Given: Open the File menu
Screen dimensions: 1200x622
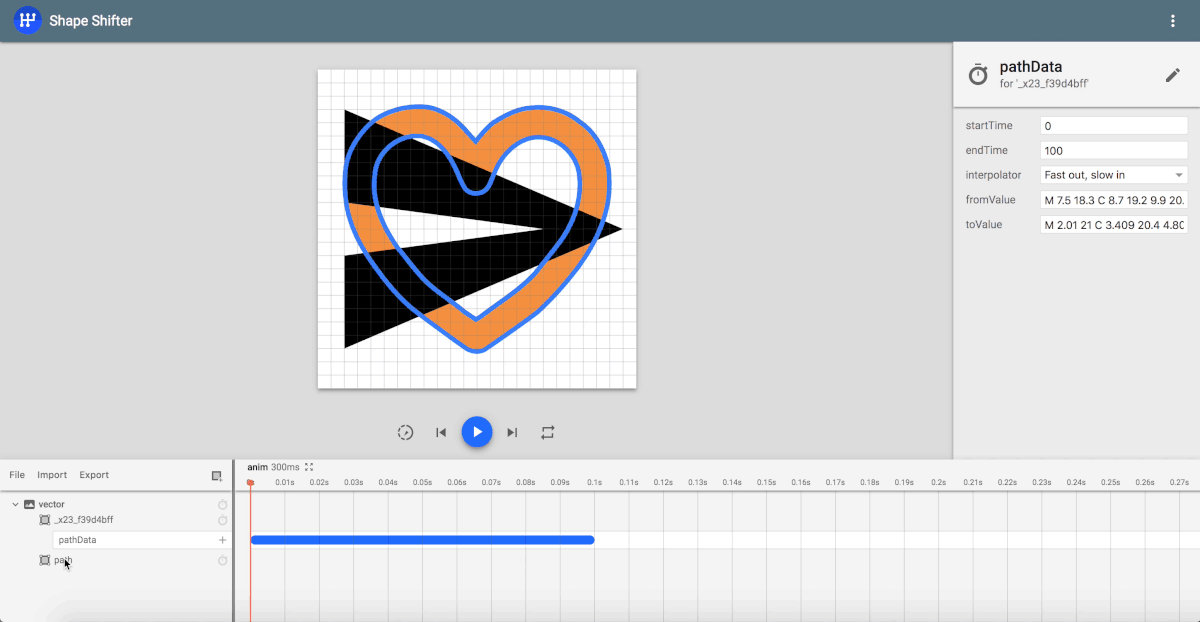Looking at the screenshot, I should pos(17,475).
